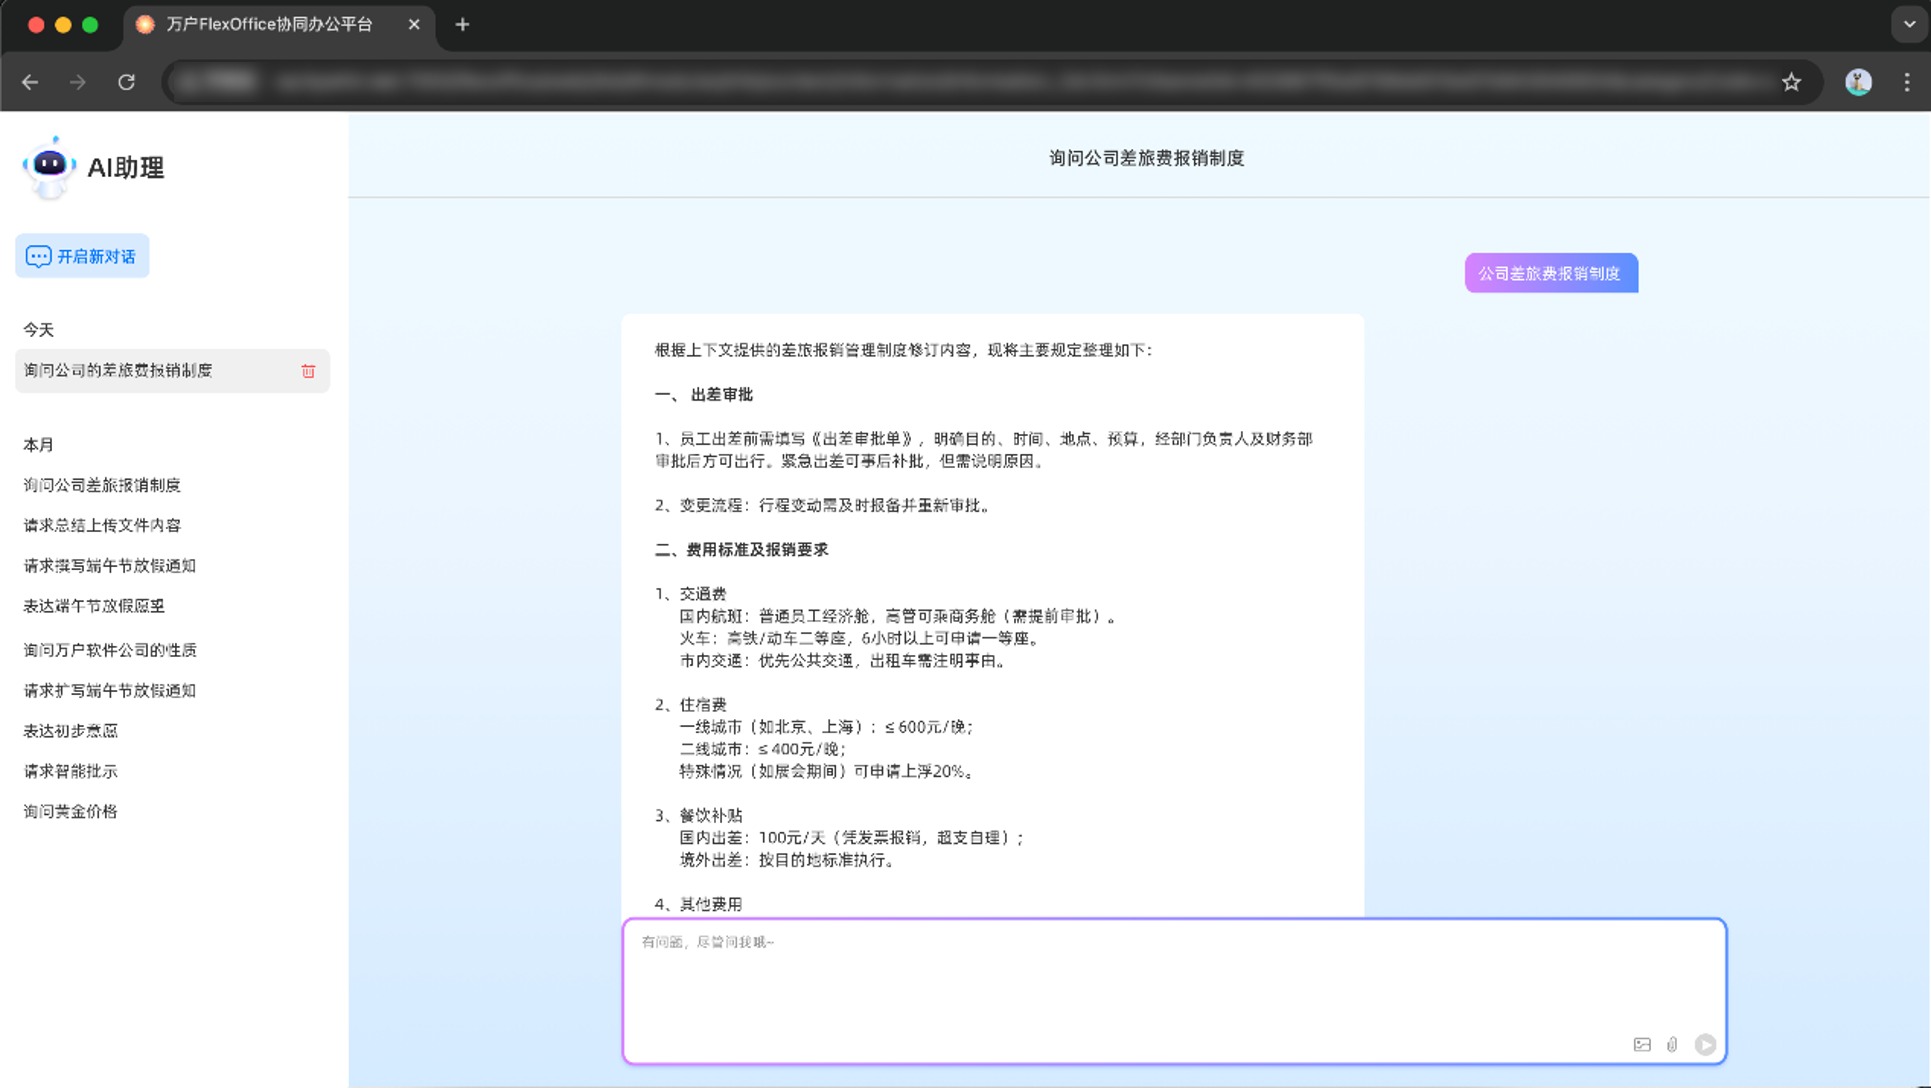Start a new chat with 开启新对话

tap(82, 256)
